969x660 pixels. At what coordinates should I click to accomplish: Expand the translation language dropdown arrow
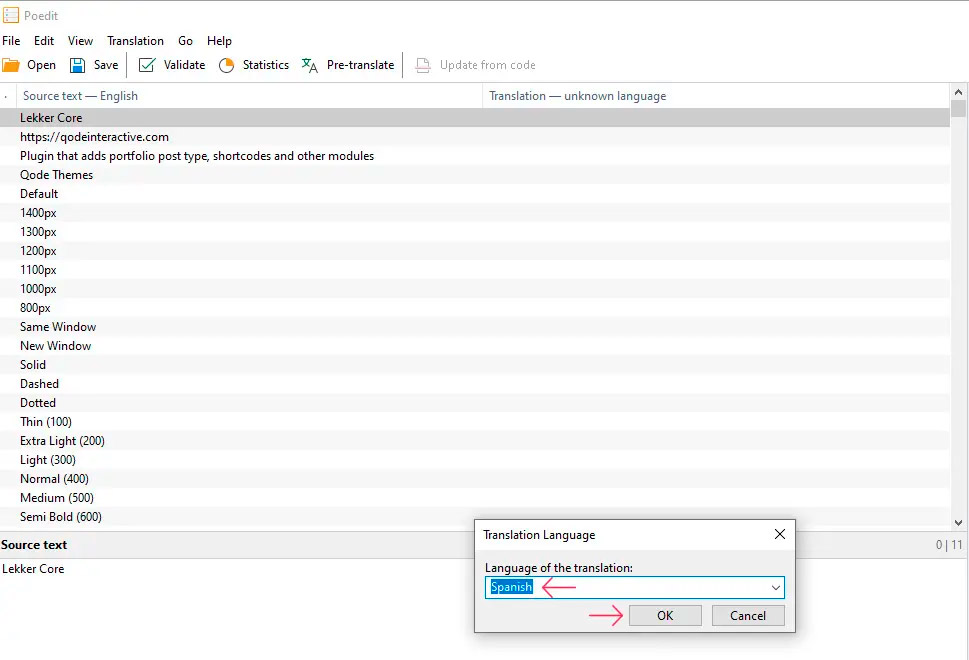(x=775, y=588)
